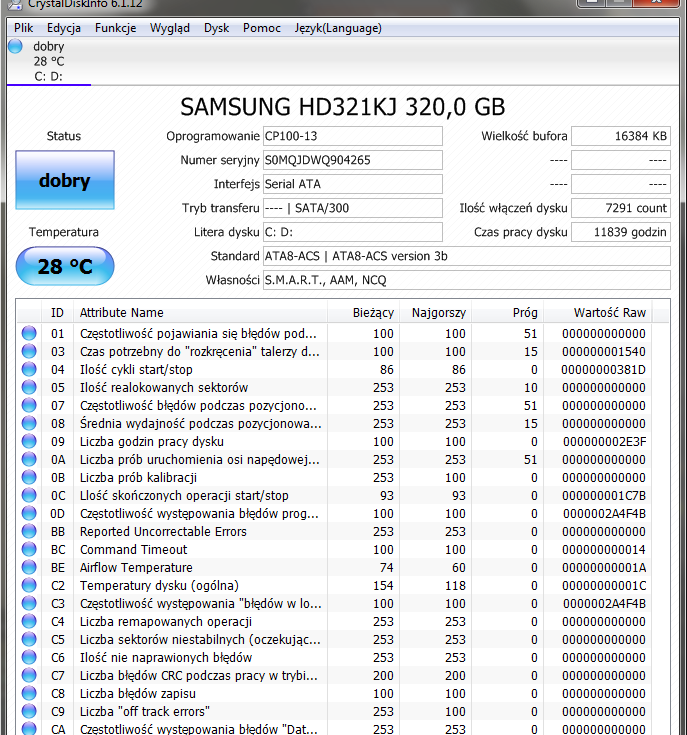687x735 pixels.
Task: Click the power-on hours 11839 godzin
Action: 621,232
